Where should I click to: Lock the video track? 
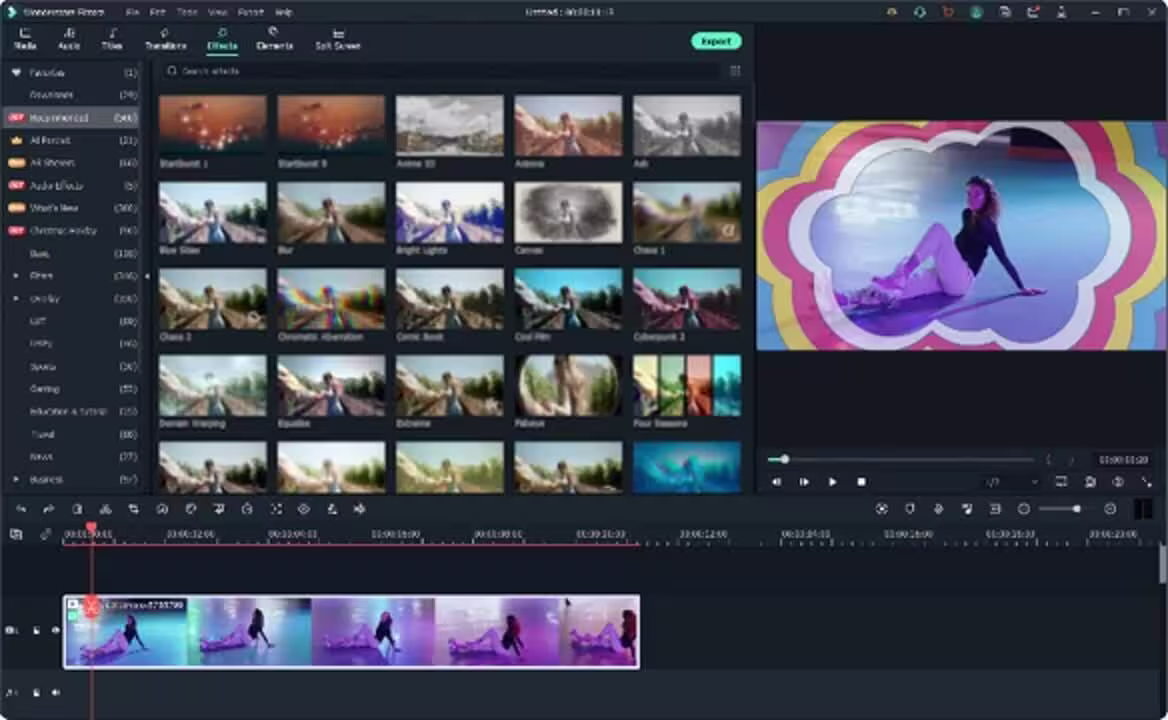click(36, 630)
